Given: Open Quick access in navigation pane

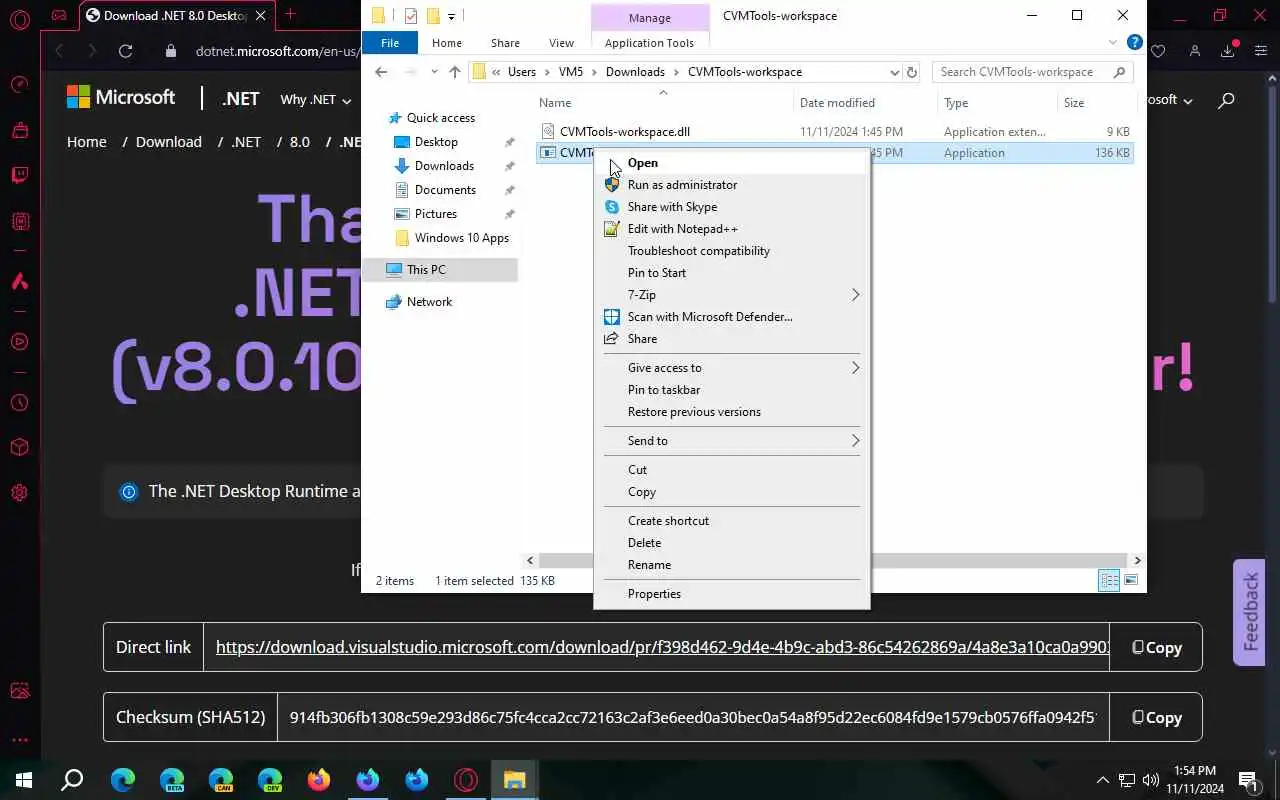Looking at the screenshot, I should [x=440, y=118].
